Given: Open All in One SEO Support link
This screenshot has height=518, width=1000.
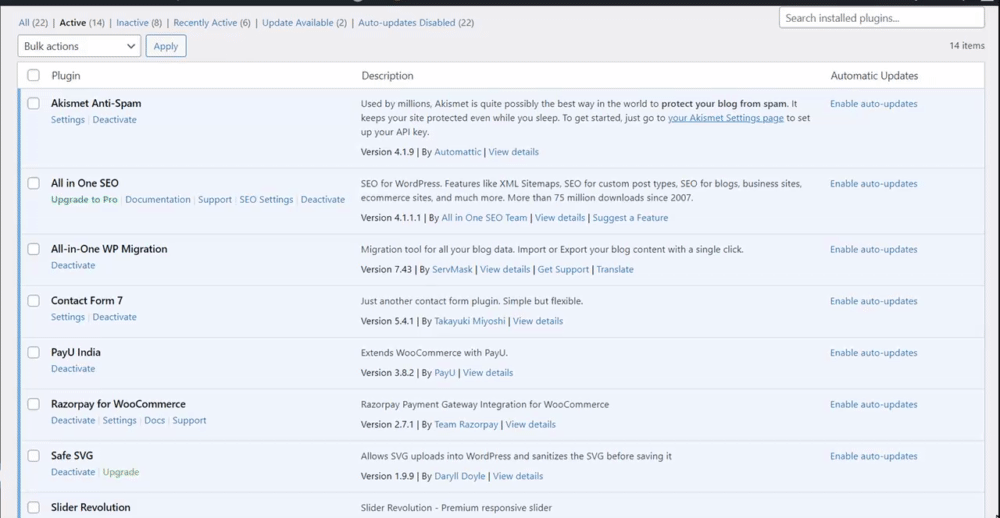Looking at the screenshot, I should (215, 200).
